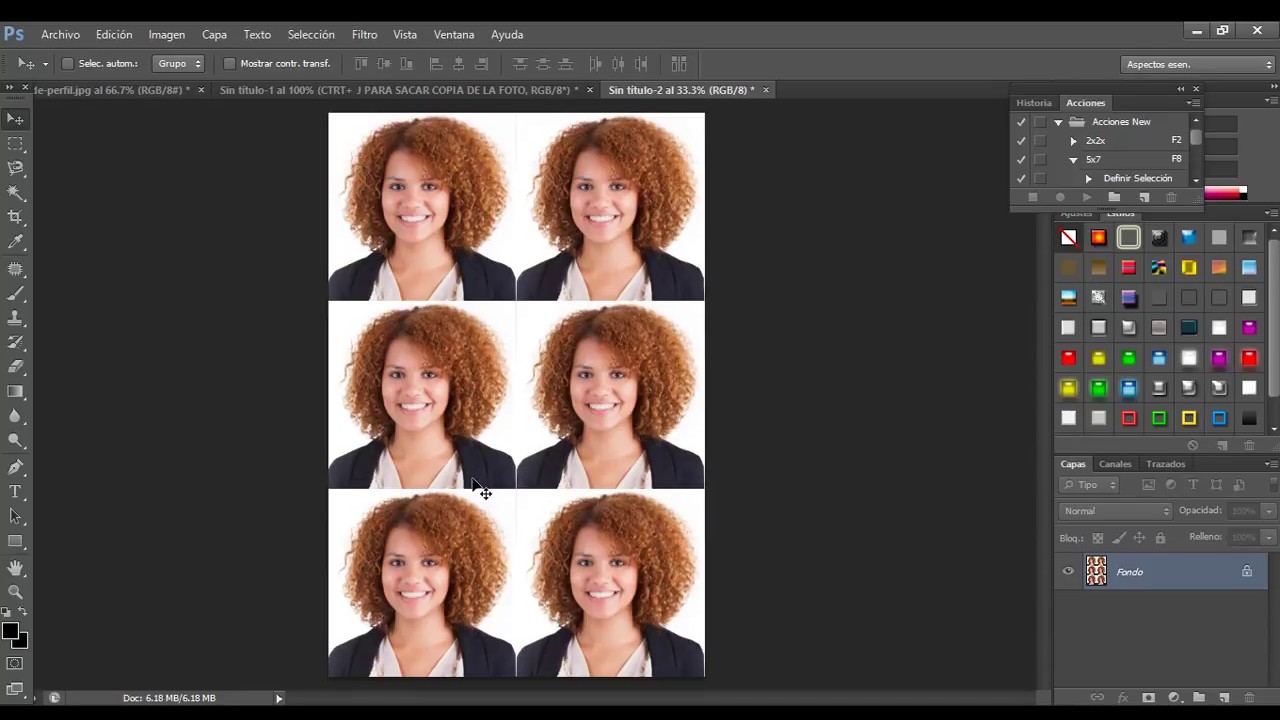Open the Capa menu
Screen dimensions: 1280x720
[x=214, y=34]
